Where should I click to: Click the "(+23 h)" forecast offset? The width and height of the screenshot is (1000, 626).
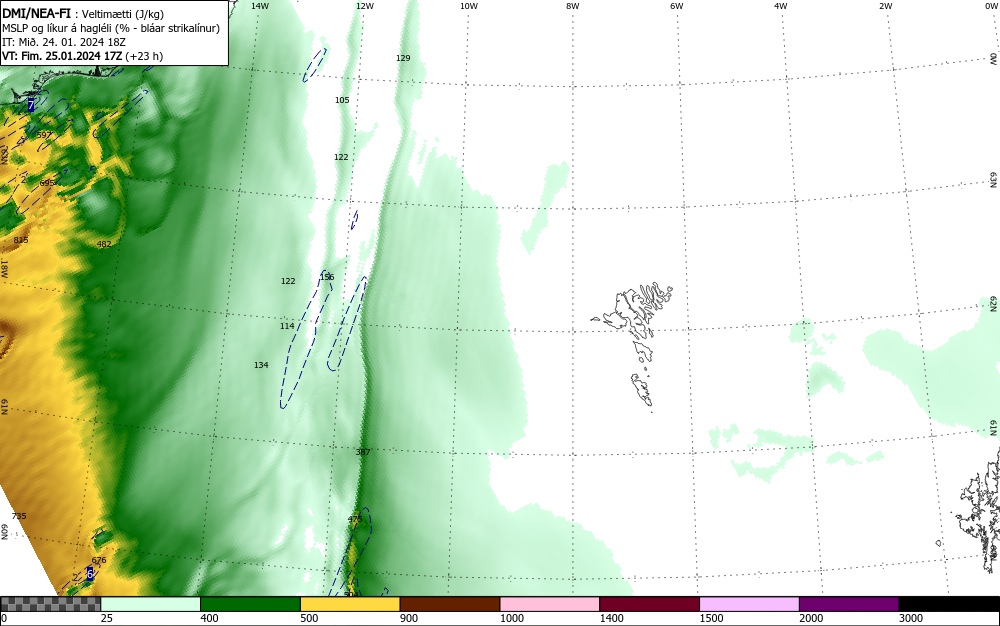[x=144, y=56]
